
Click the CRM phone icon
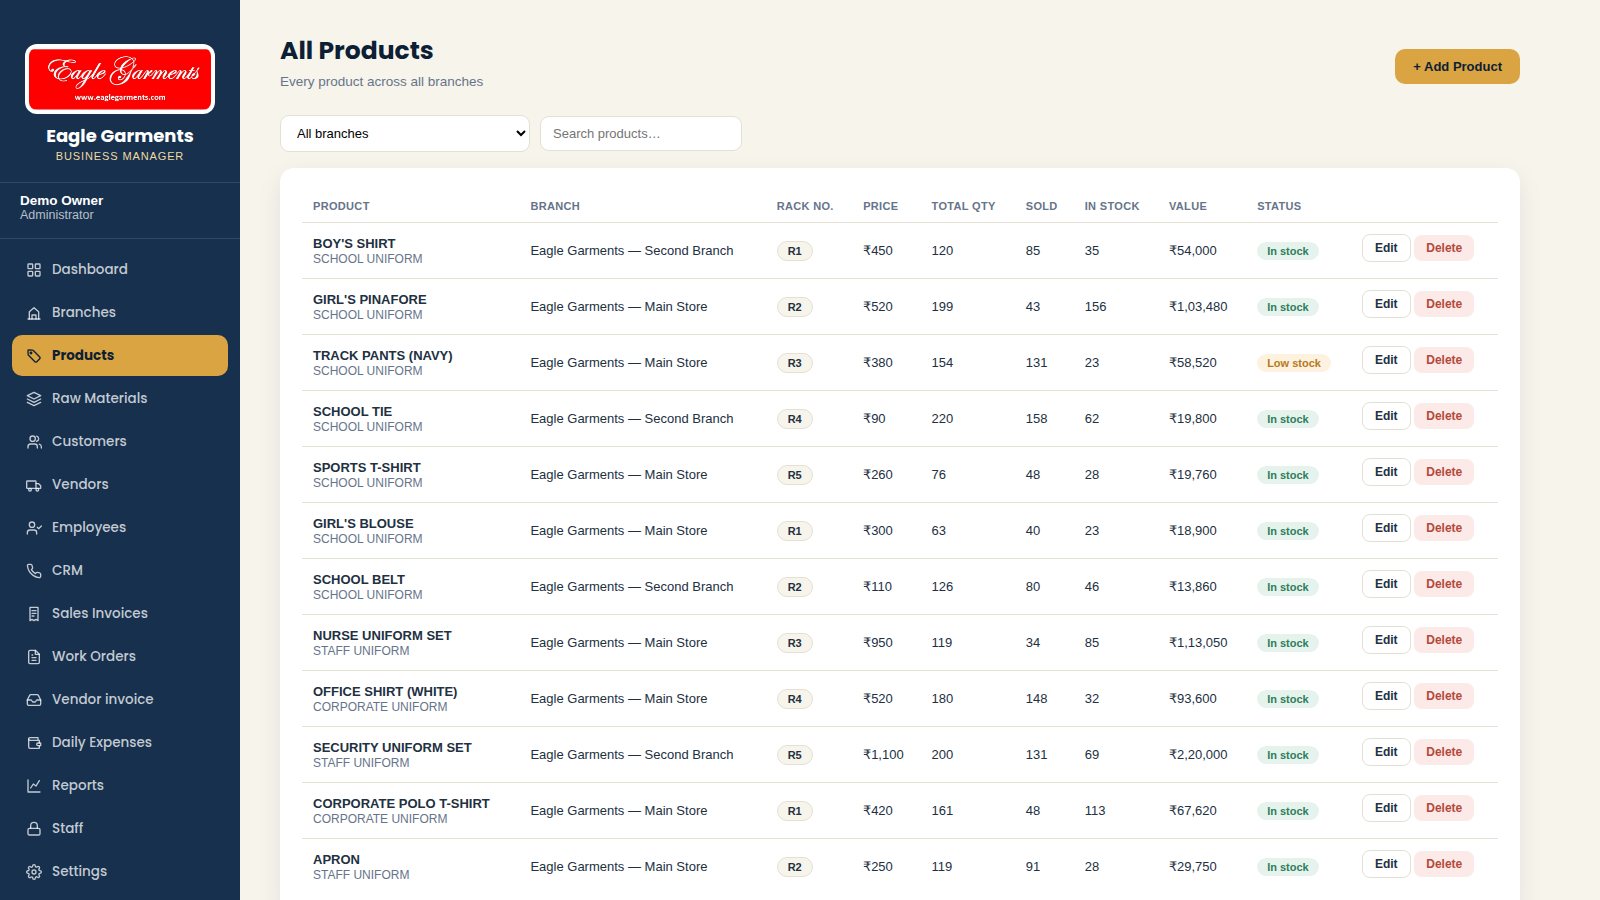34,571
